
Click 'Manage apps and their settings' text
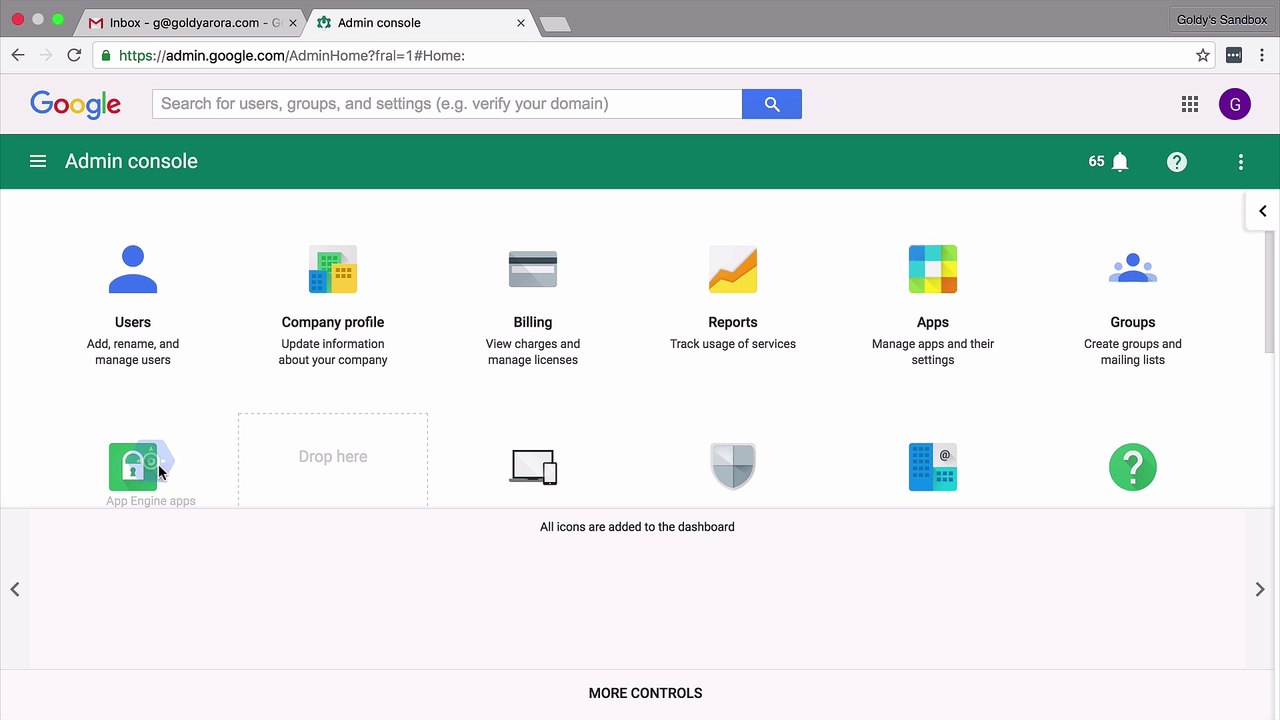click(933, 352)
